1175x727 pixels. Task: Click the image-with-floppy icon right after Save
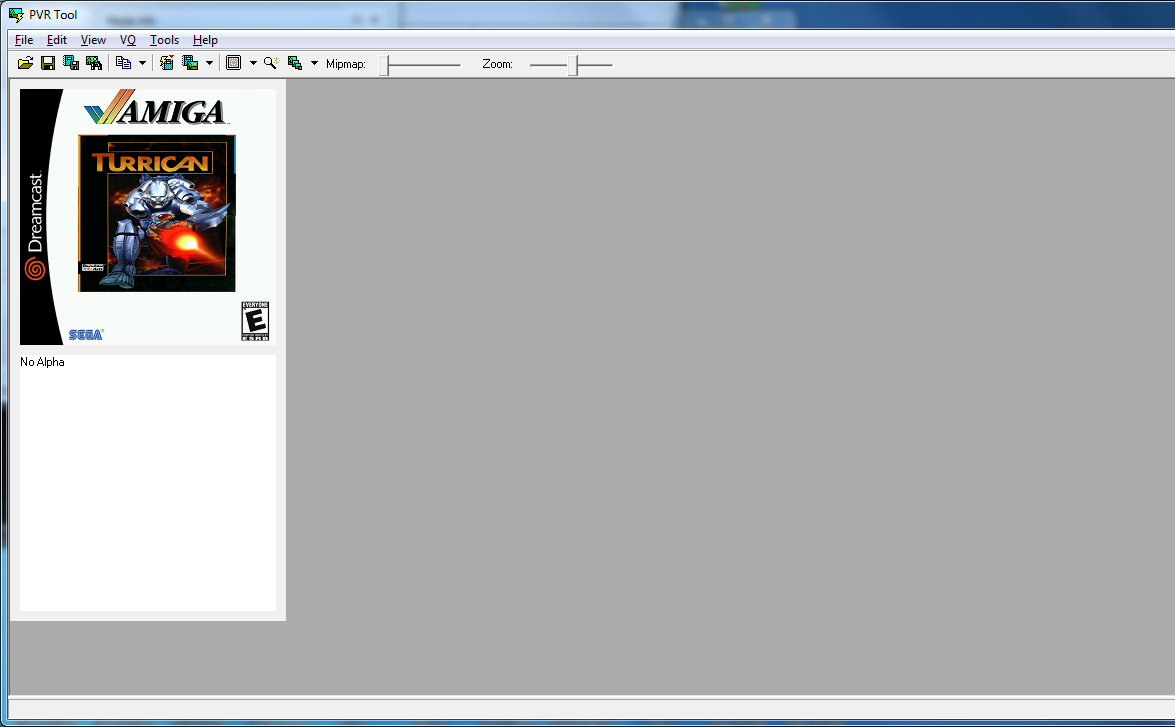(71, 64)
